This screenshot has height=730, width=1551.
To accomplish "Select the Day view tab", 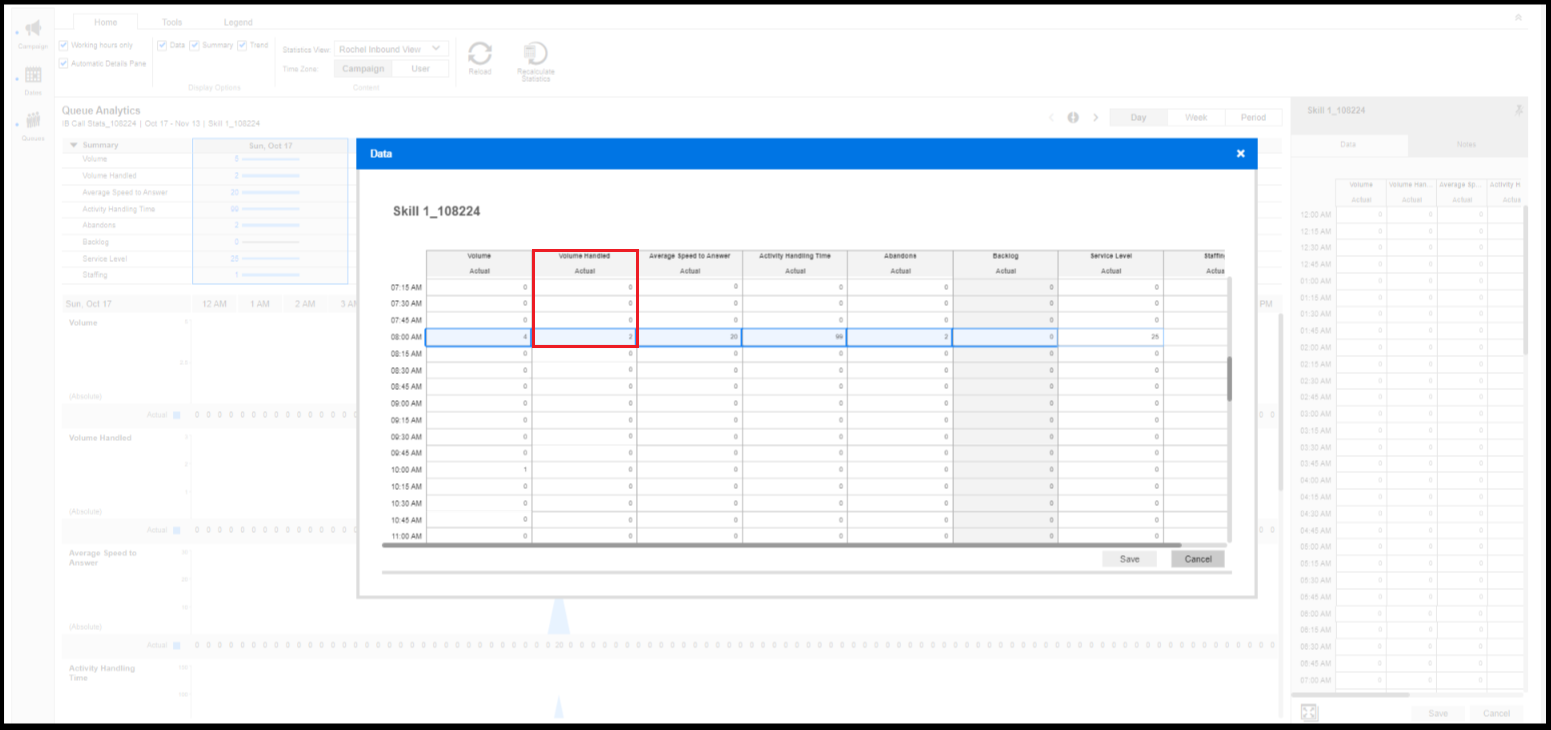I will click(1138, 117).
